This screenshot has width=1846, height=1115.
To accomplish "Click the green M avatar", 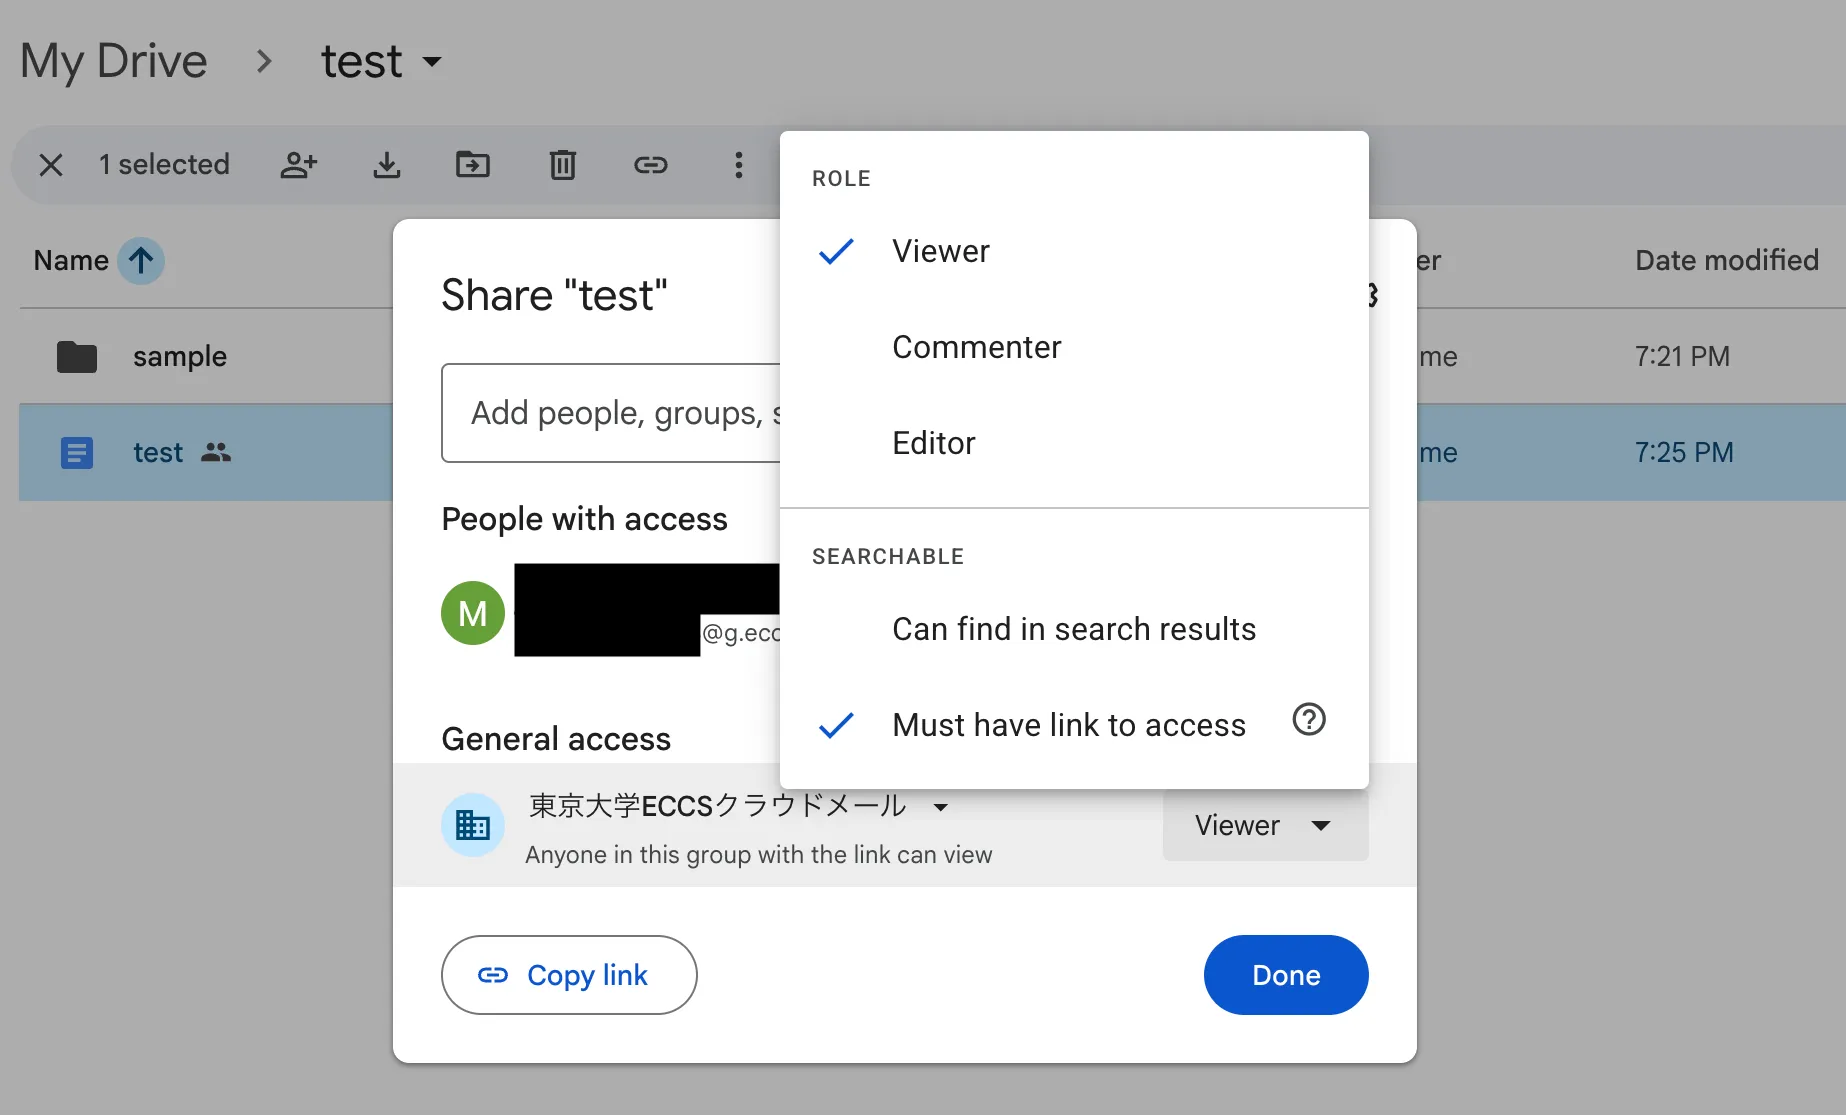I will 473,613.
